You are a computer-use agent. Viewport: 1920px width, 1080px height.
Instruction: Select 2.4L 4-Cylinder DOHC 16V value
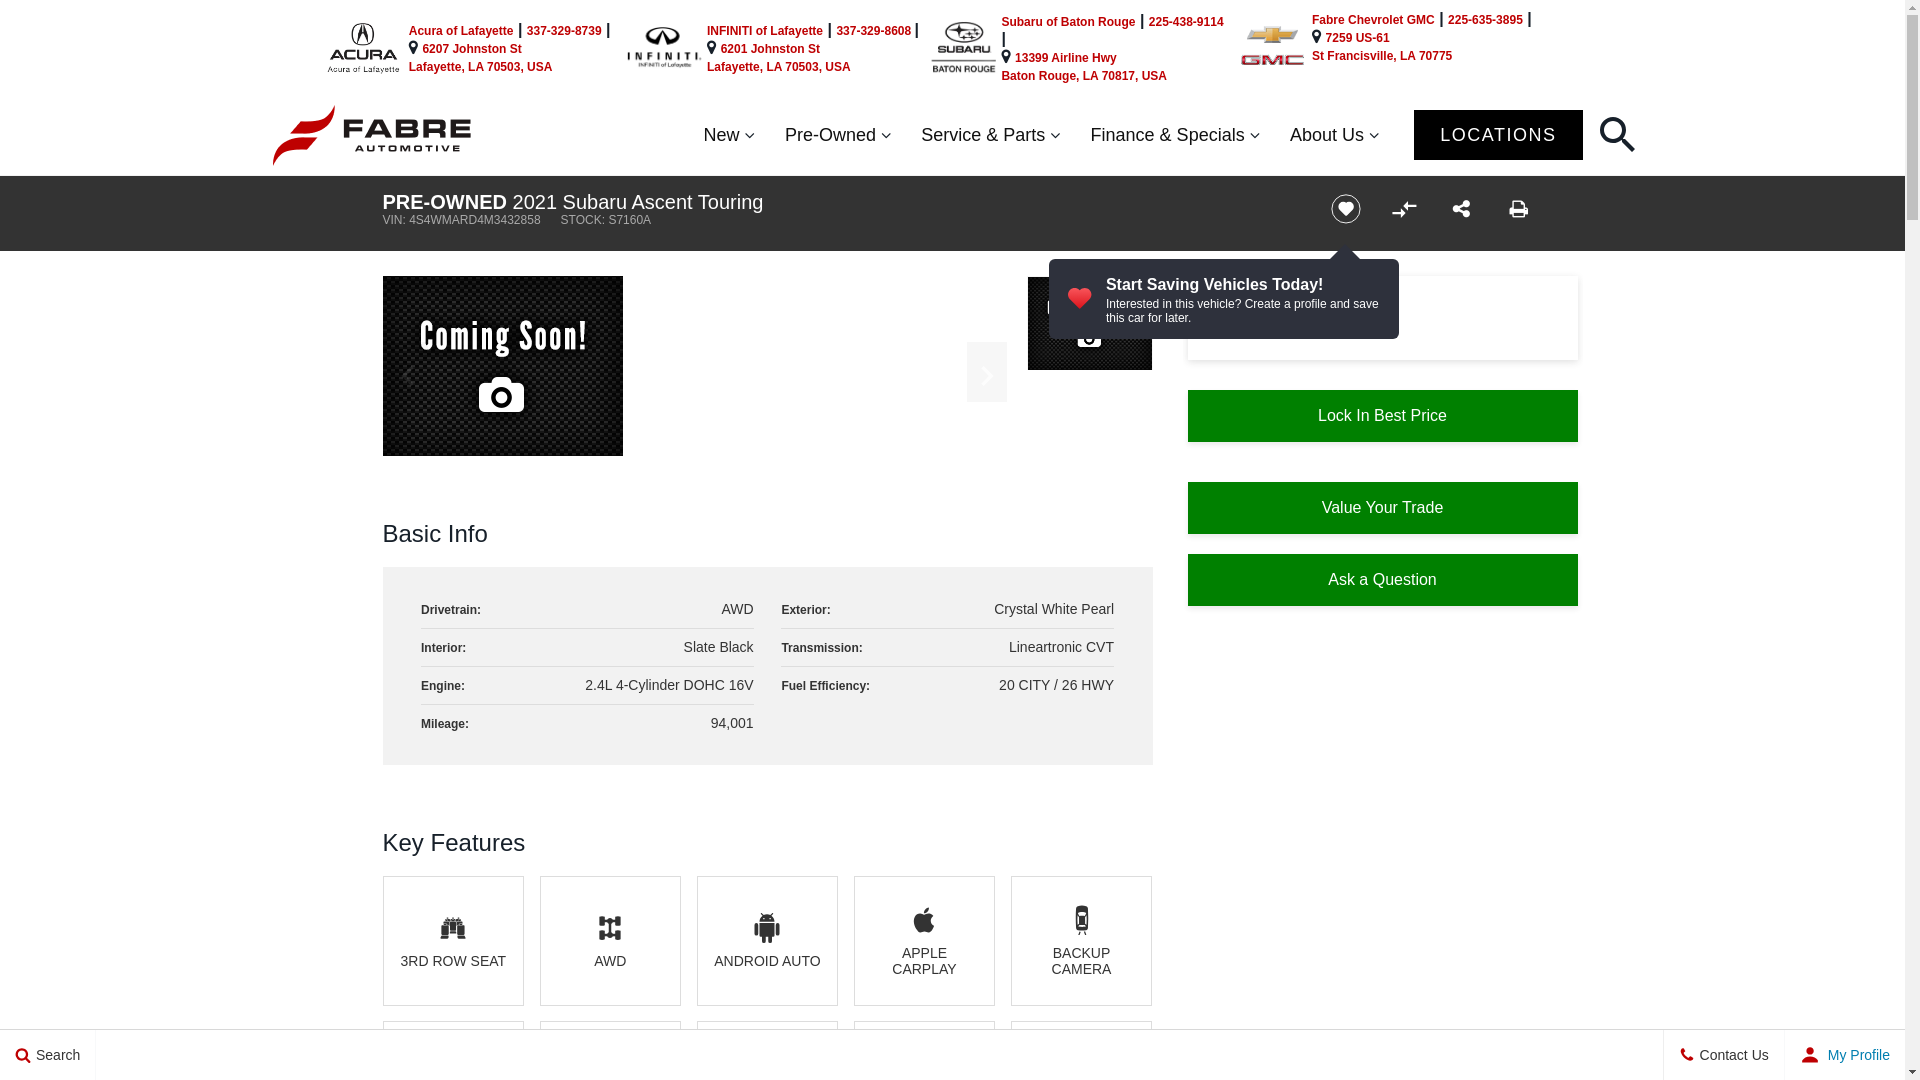pyautogui.click(x=669, y=685)
